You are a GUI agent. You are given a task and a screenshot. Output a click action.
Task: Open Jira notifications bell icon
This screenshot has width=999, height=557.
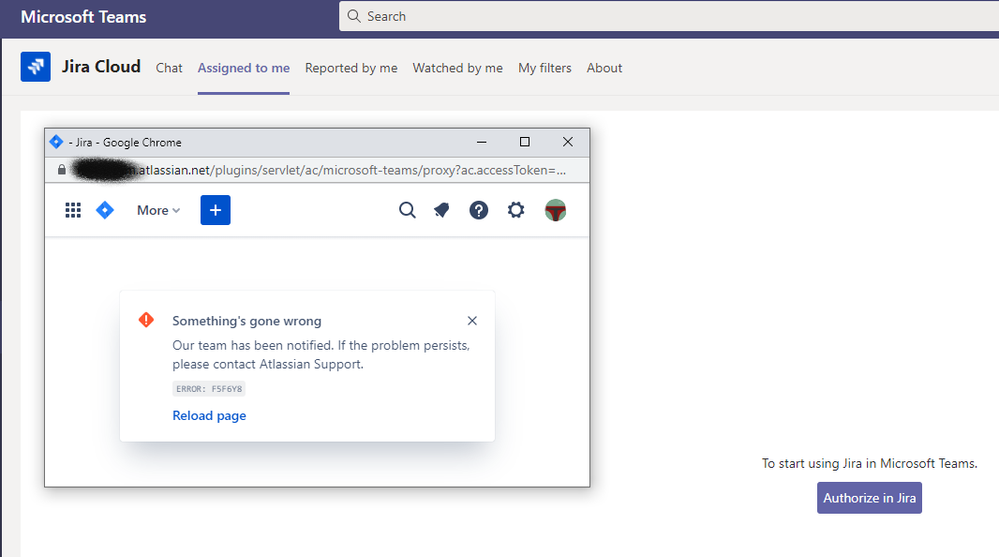442,210
